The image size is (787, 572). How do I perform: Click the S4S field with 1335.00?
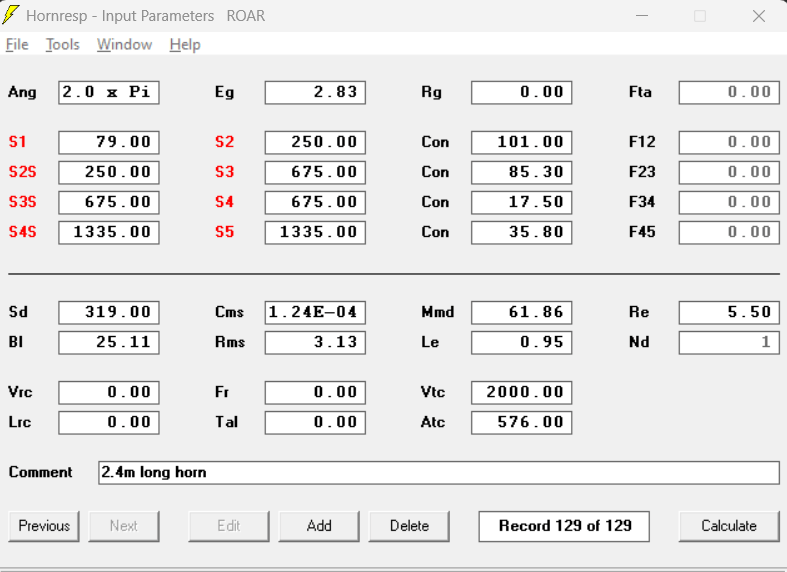click(x=109, y=233)
